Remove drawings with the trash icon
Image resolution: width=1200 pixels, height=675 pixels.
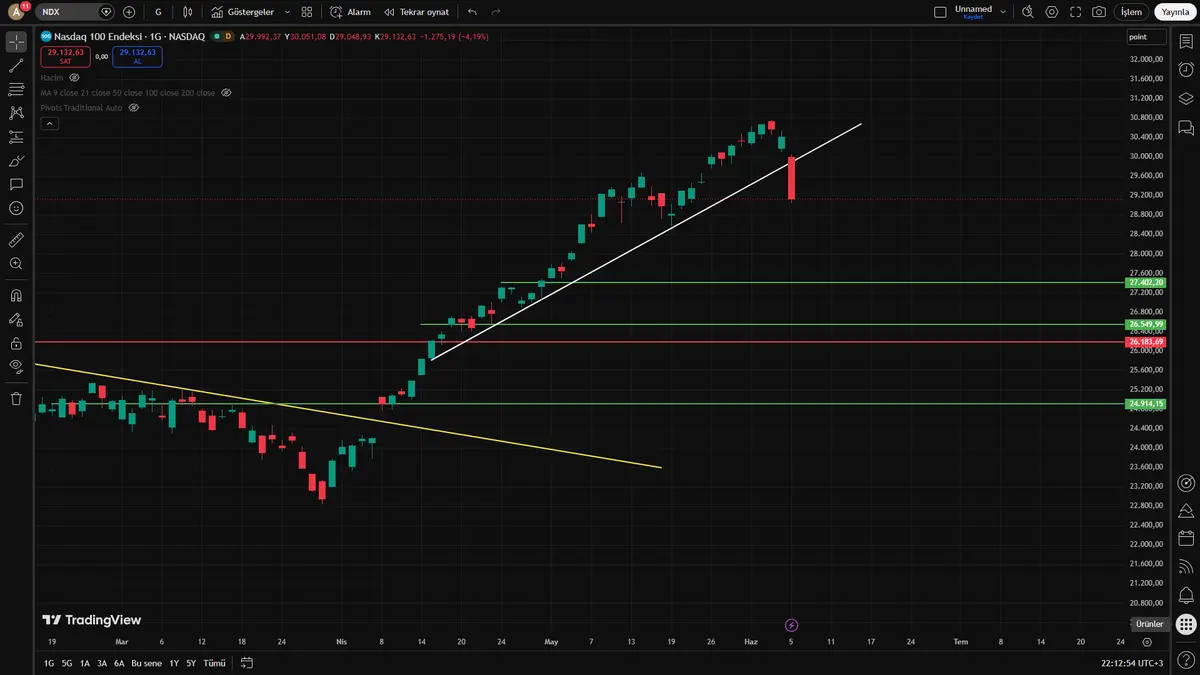tap(16, 398)
